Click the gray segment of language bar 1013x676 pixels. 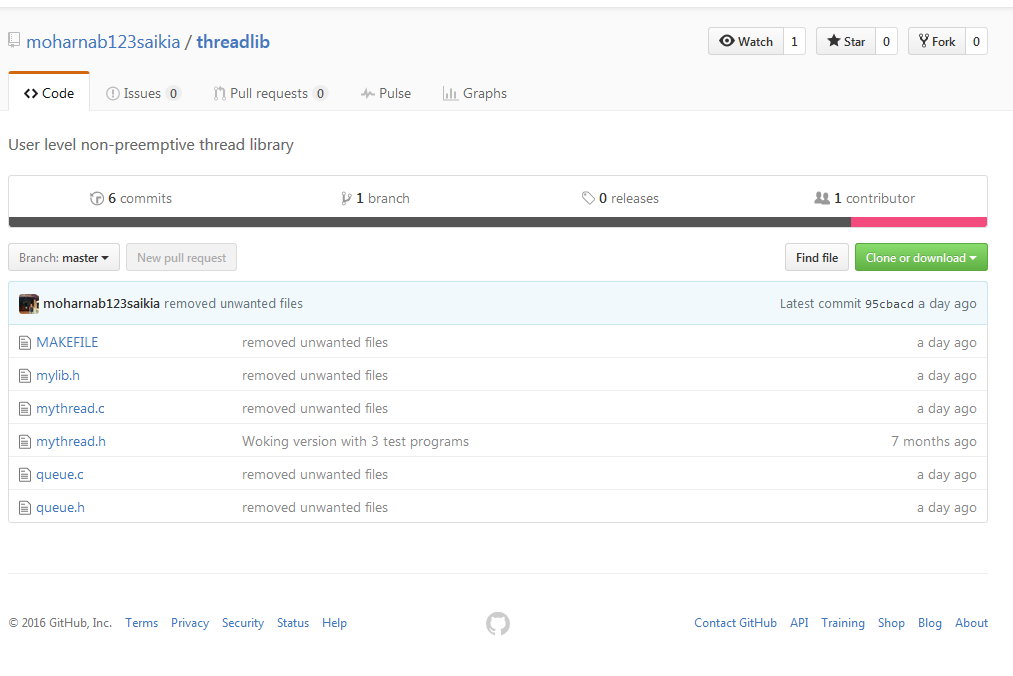tap(430, 222)
